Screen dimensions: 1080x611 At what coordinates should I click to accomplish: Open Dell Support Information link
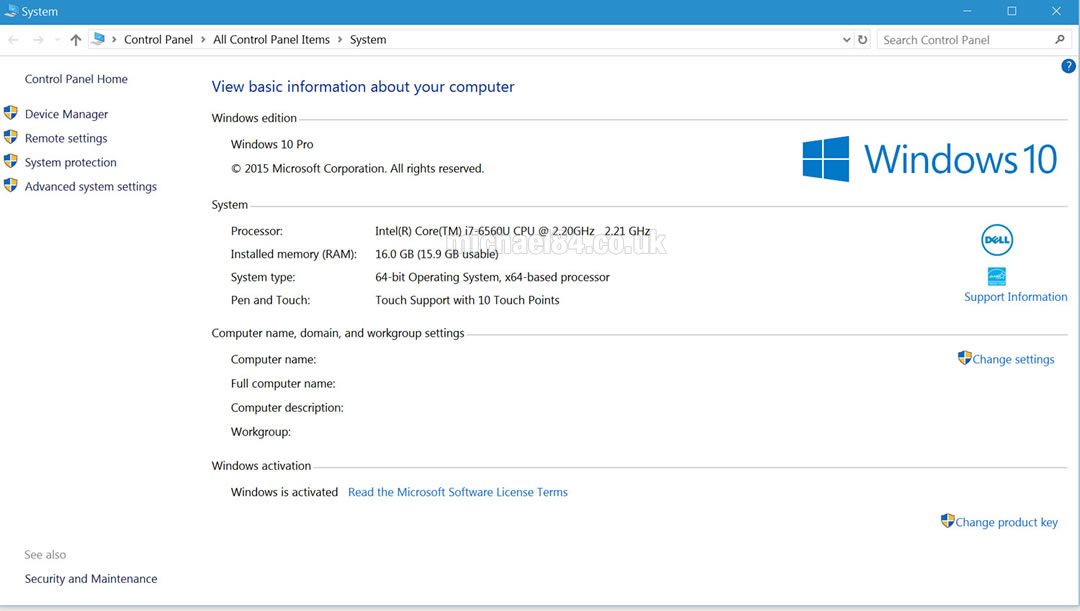pyautogui.click(x=1015, y=297)
